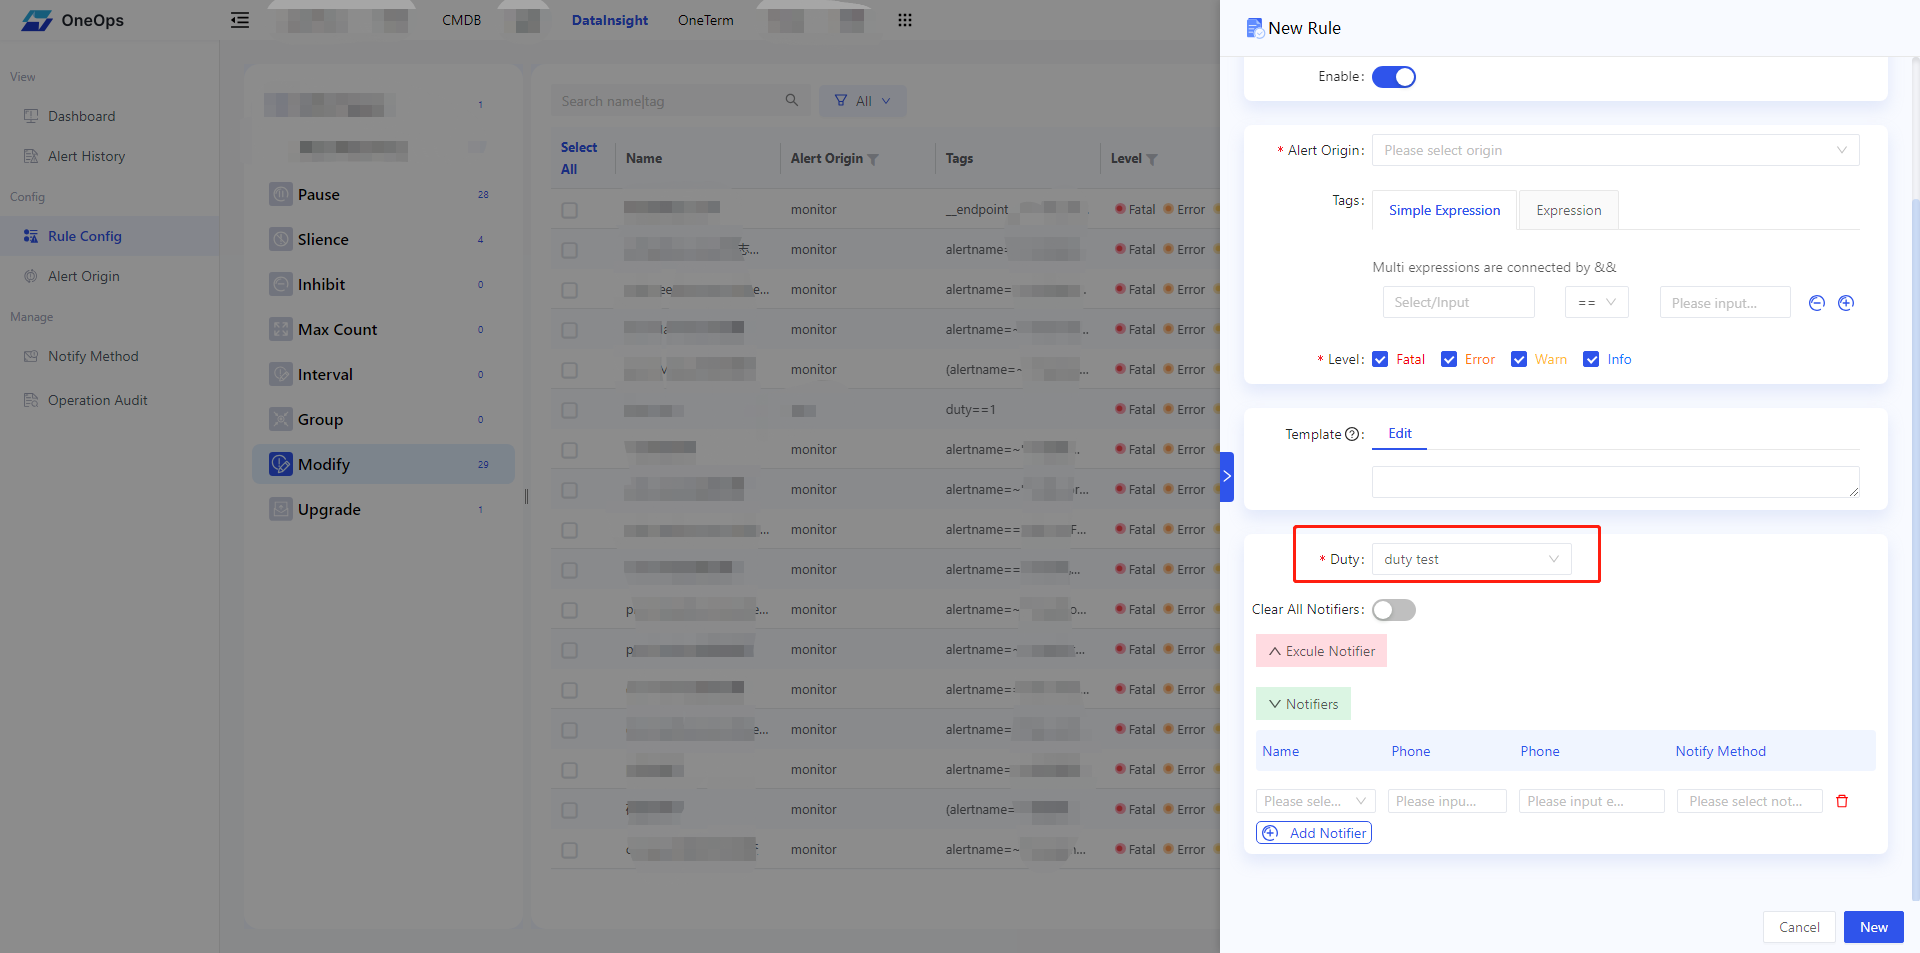Open the Duty dropdown showing duty test
This screenshot has height=953, width=1920.
click(1471, 559)
